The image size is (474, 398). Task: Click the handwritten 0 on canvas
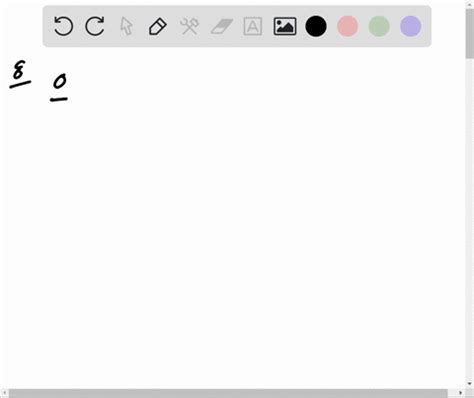(x=60, y=81)
